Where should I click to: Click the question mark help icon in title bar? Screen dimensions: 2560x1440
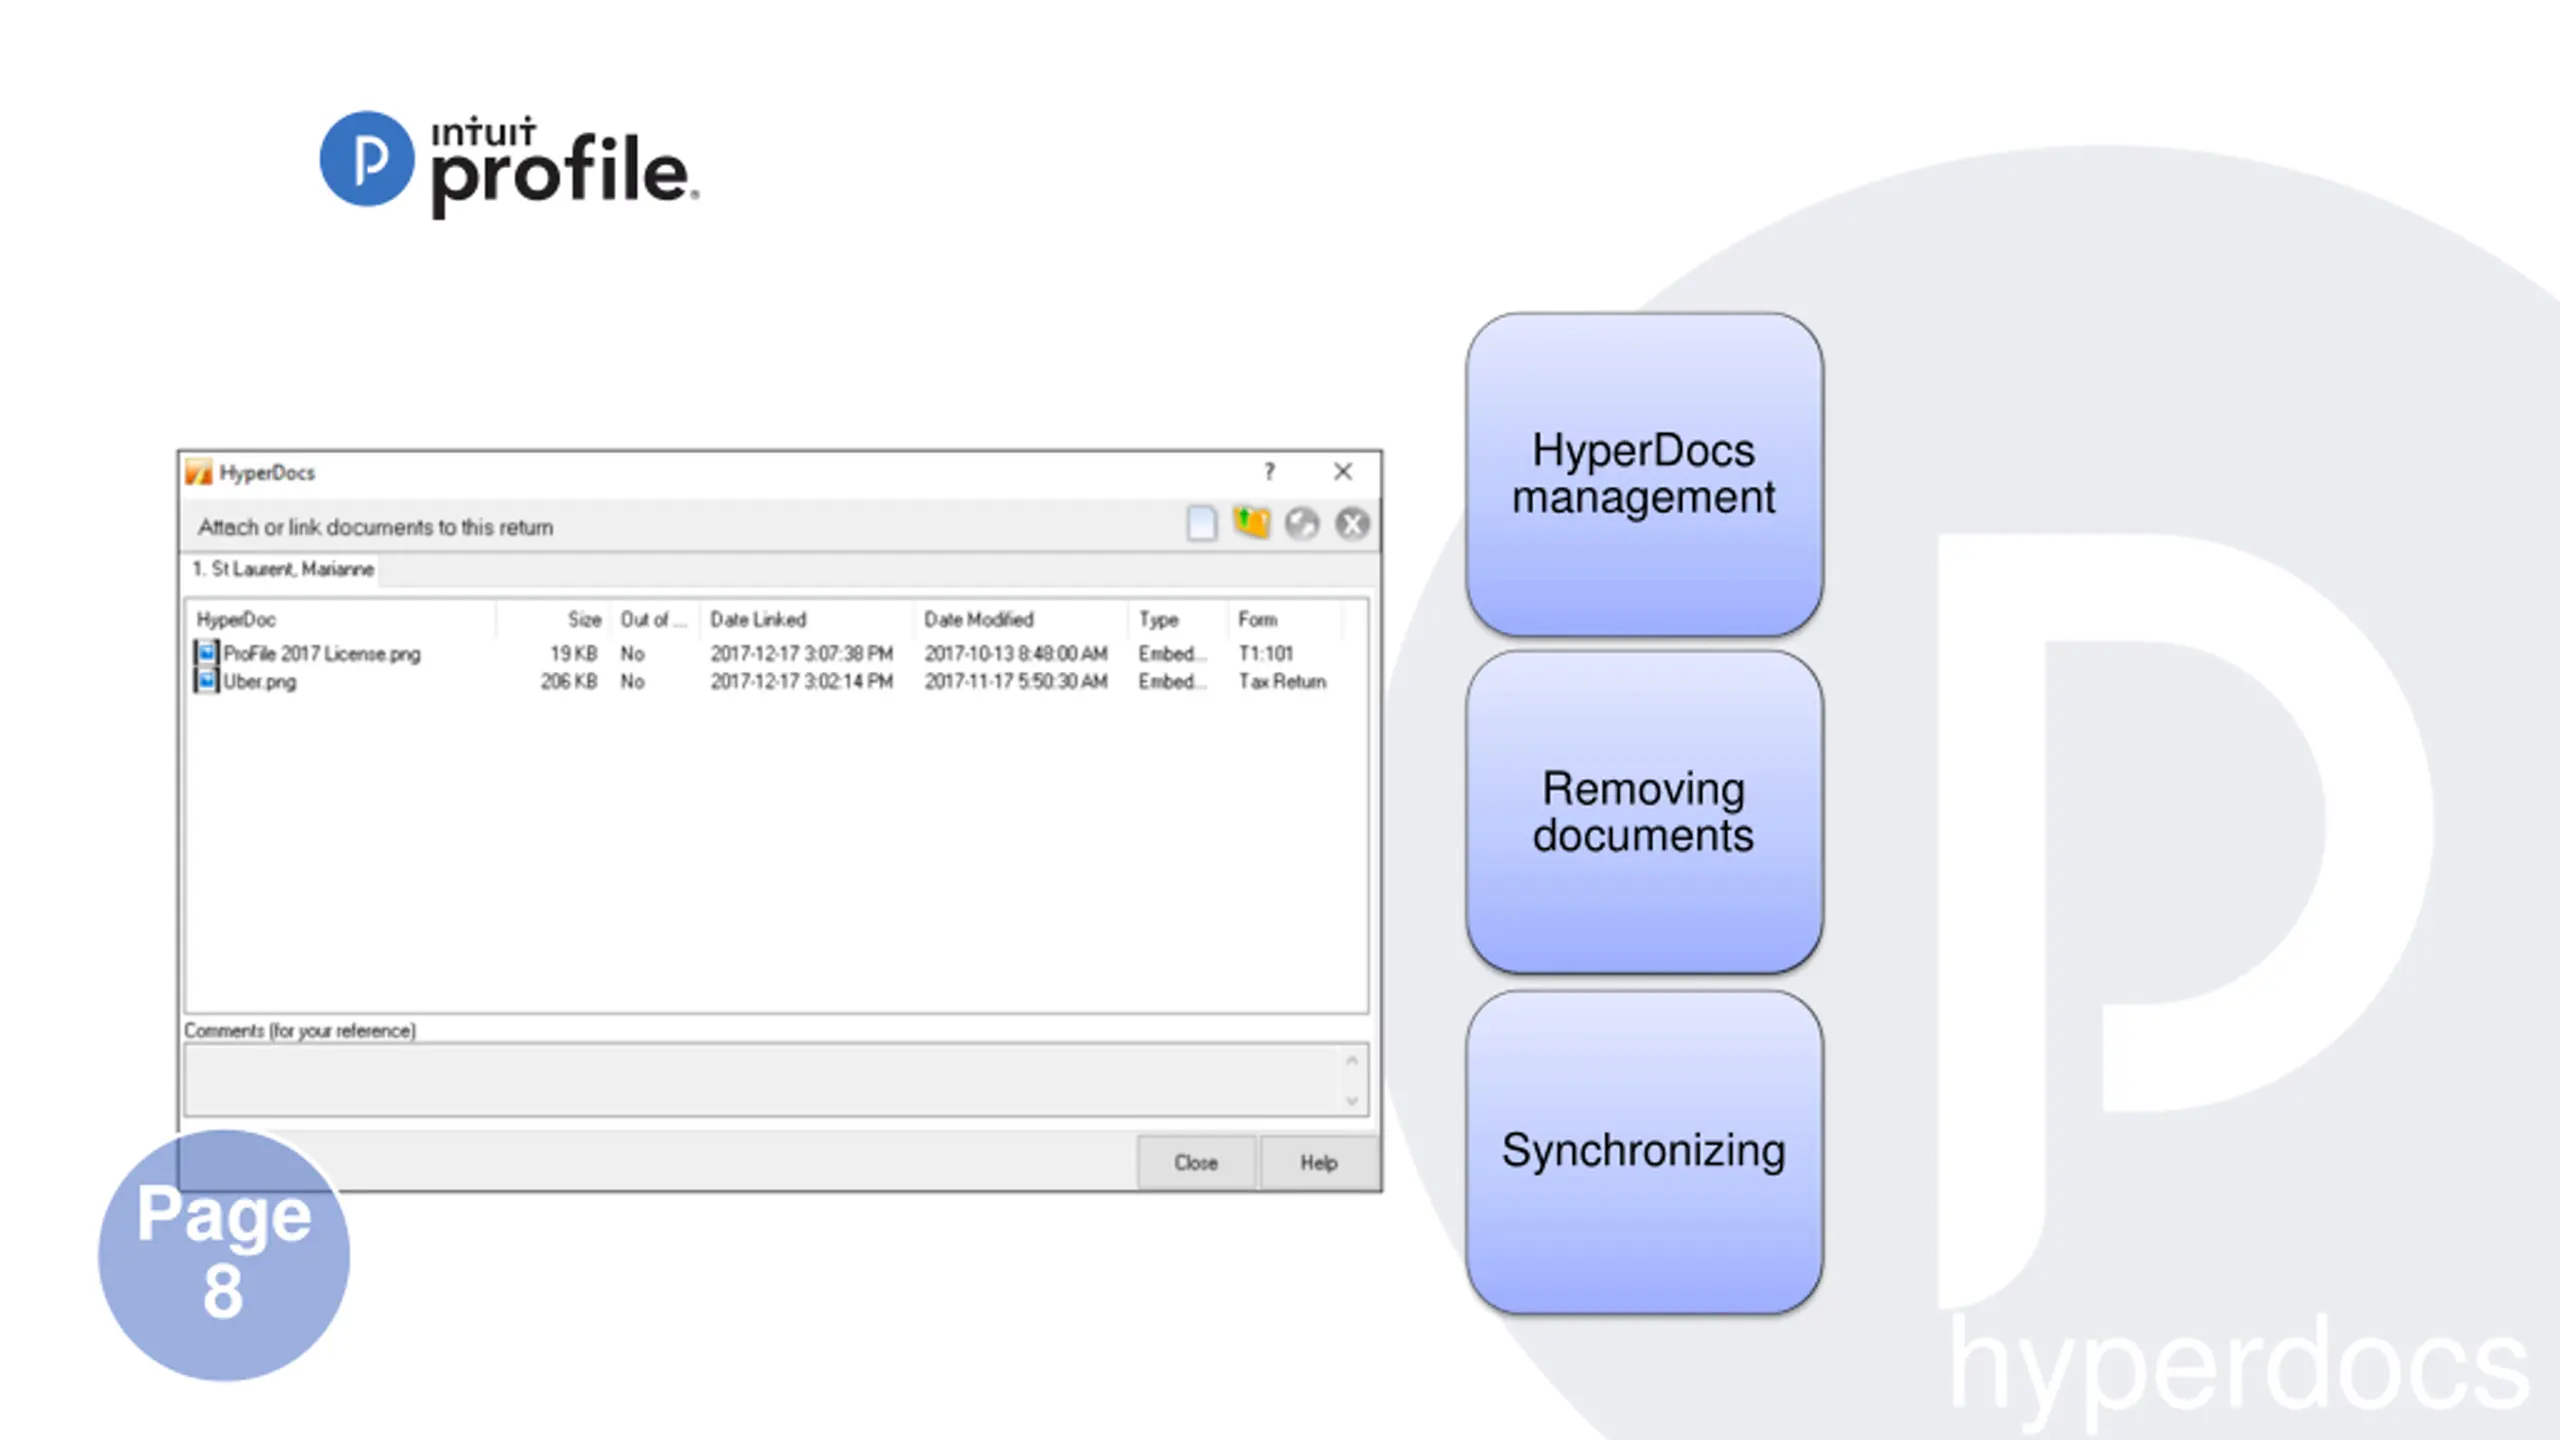1269,471
